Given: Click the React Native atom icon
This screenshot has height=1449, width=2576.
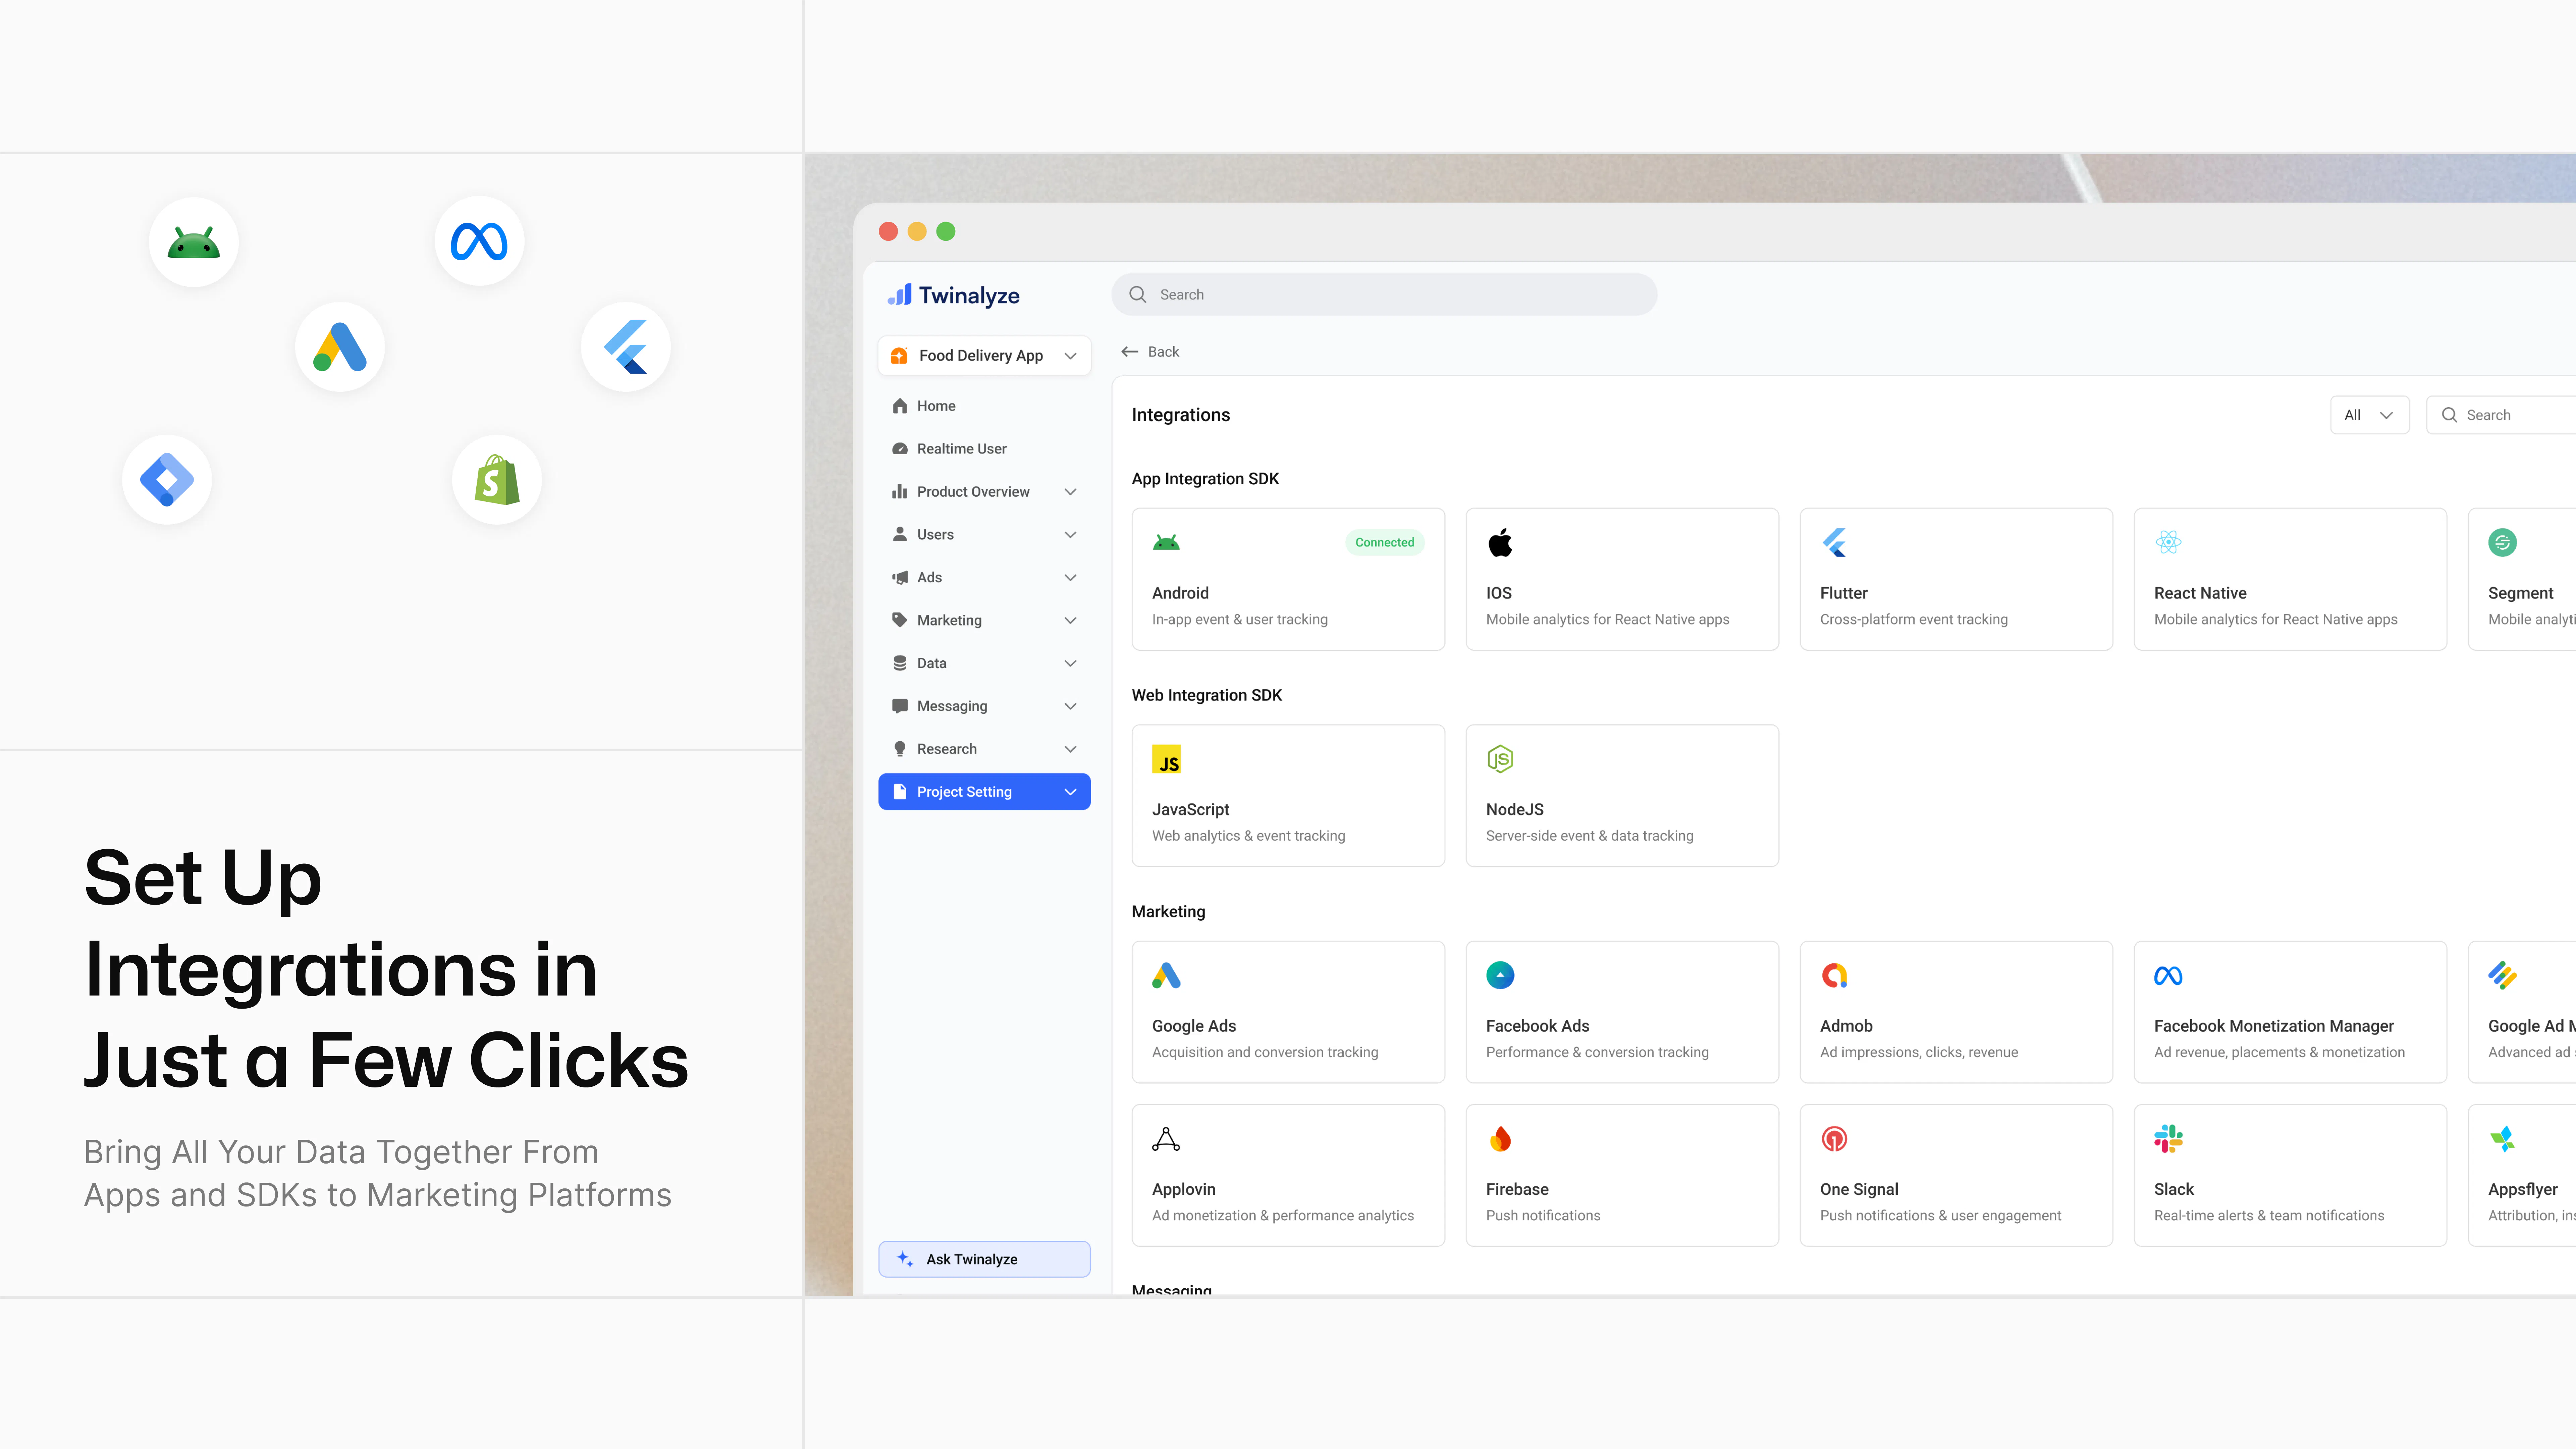Looking at the screenshot, I should click(x=2168, y=542).
